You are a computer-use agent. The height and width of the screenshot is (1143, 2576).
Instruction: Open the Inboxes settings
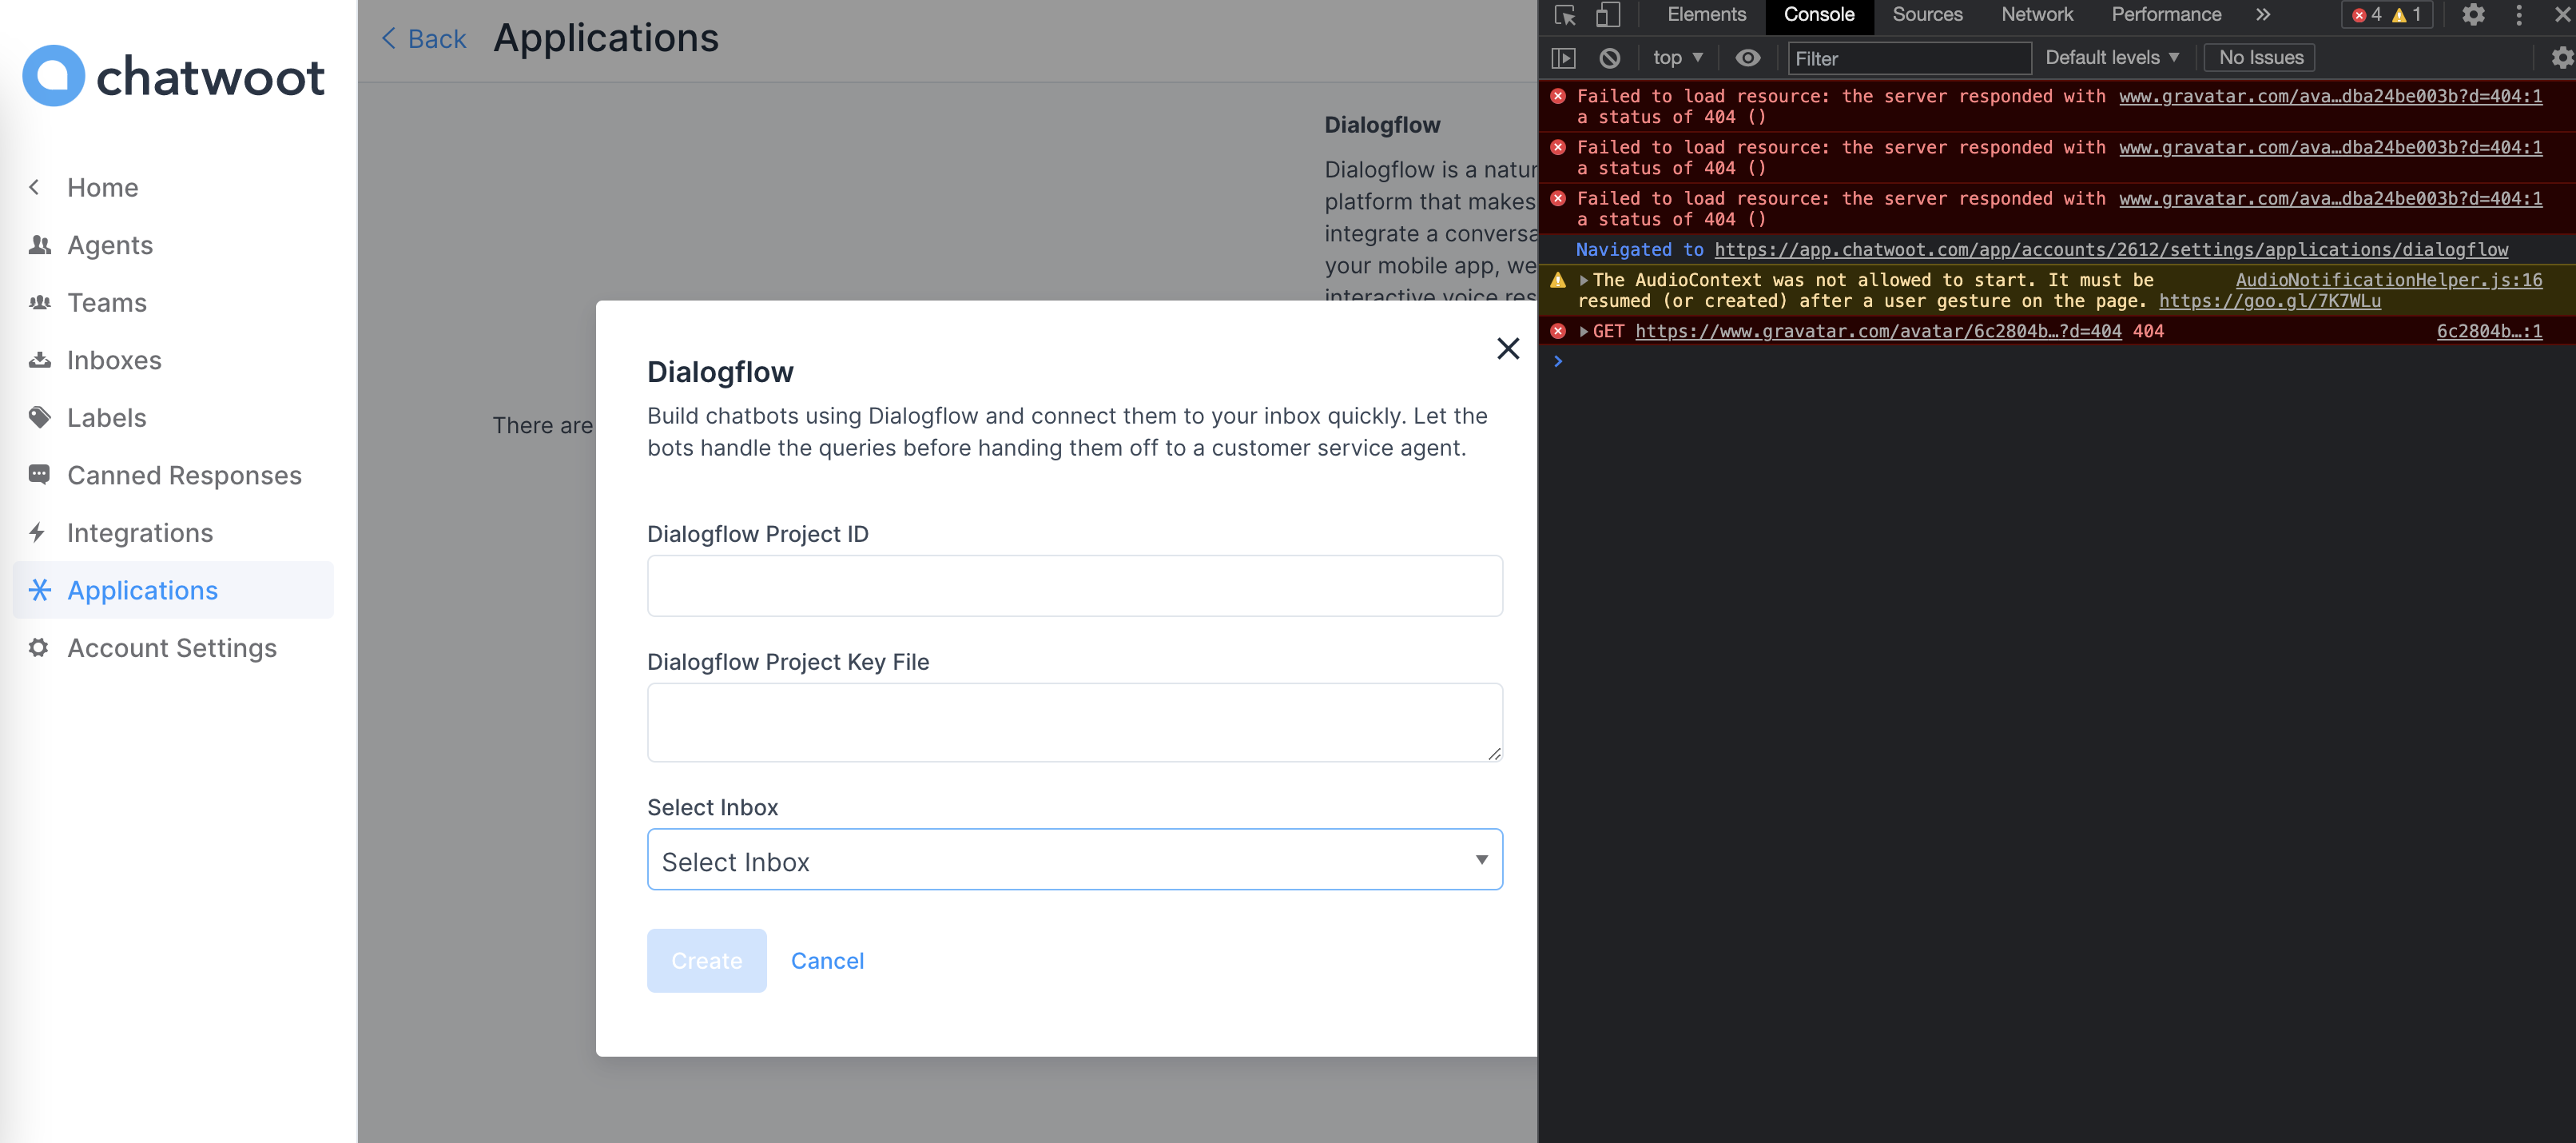tap(113, 360)
